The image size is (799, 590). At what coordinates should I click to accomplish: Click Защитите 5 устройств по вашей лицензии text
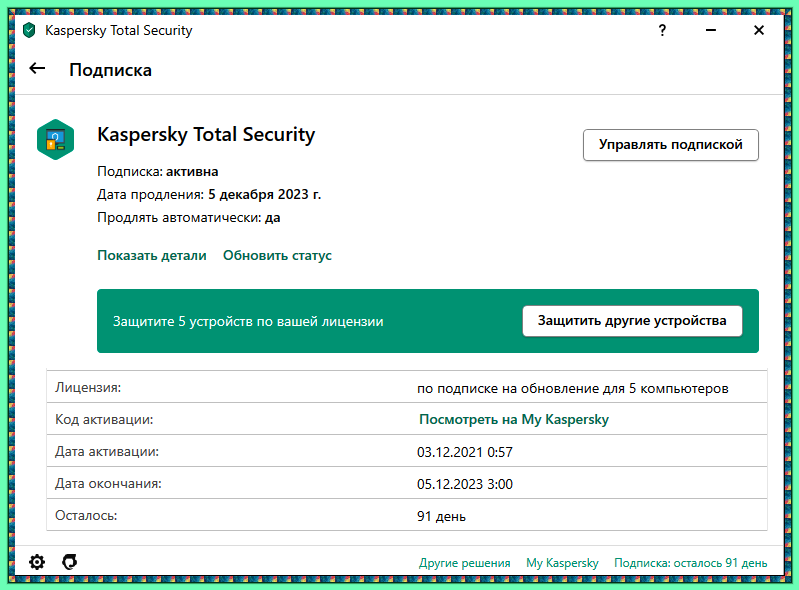[248, 321]
